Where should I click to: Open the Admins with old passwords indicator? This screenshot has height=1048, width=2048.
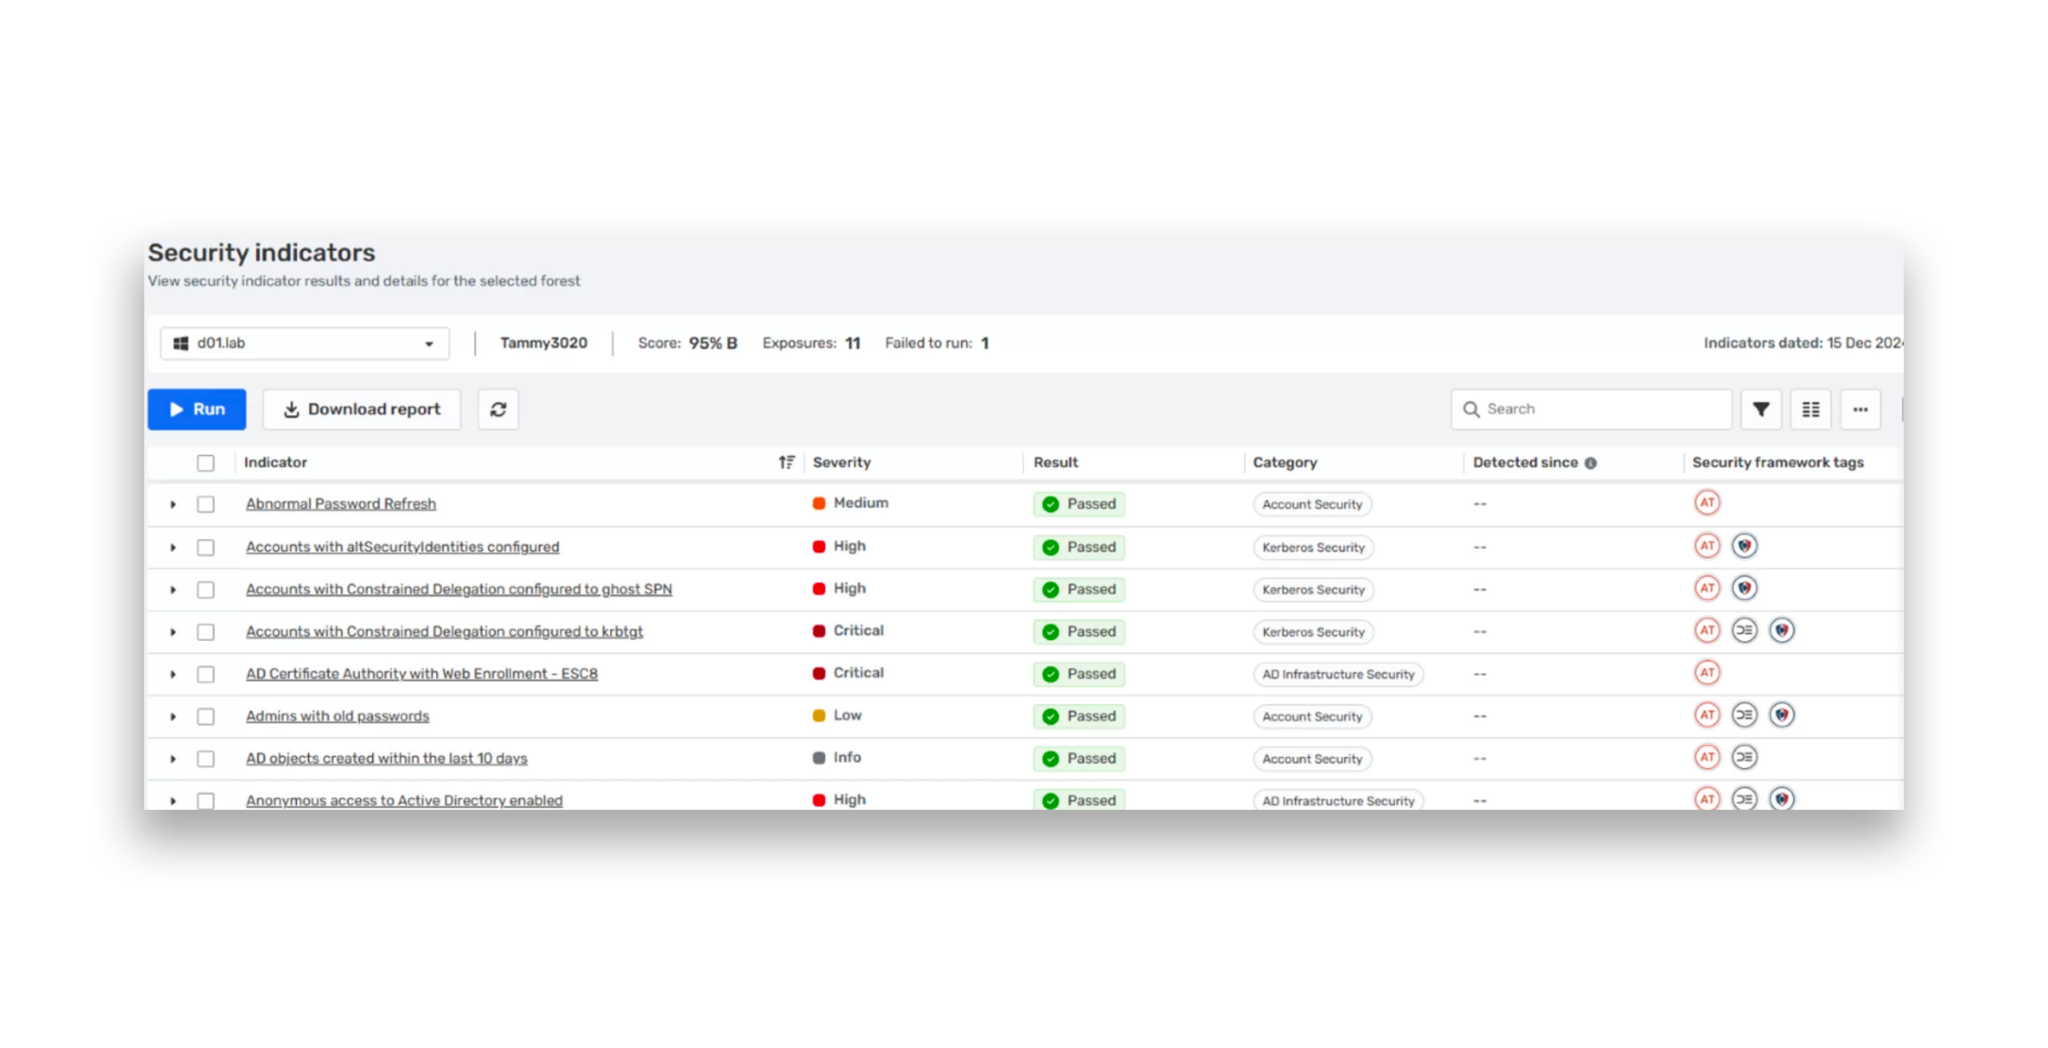click(337, 716)
